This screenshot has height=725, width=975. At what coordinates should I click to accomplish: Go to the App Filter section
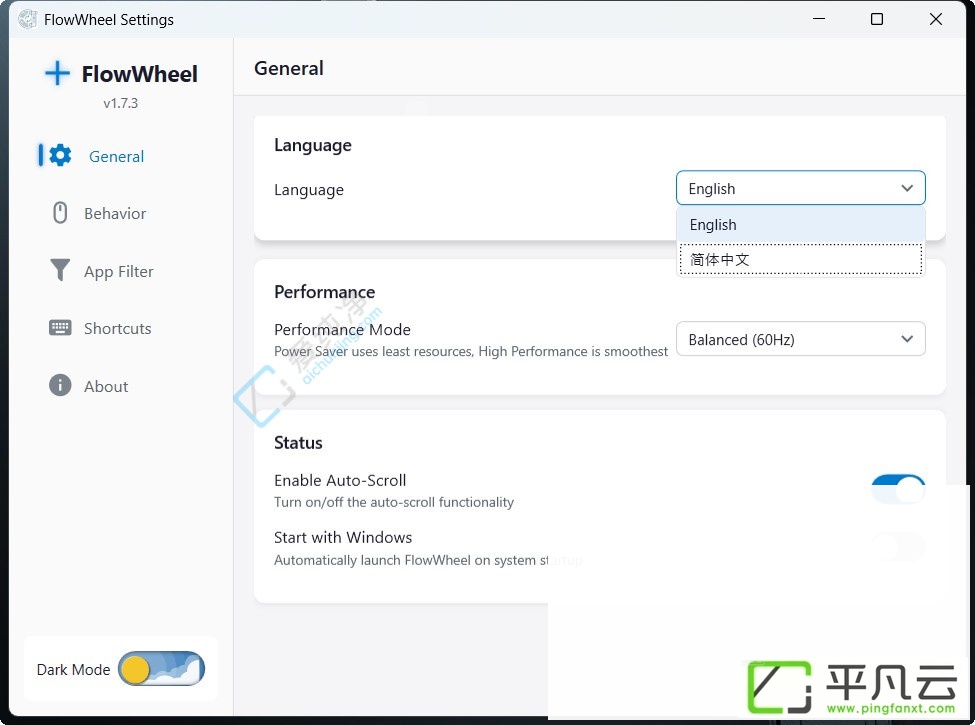click(x=118, y=271)
